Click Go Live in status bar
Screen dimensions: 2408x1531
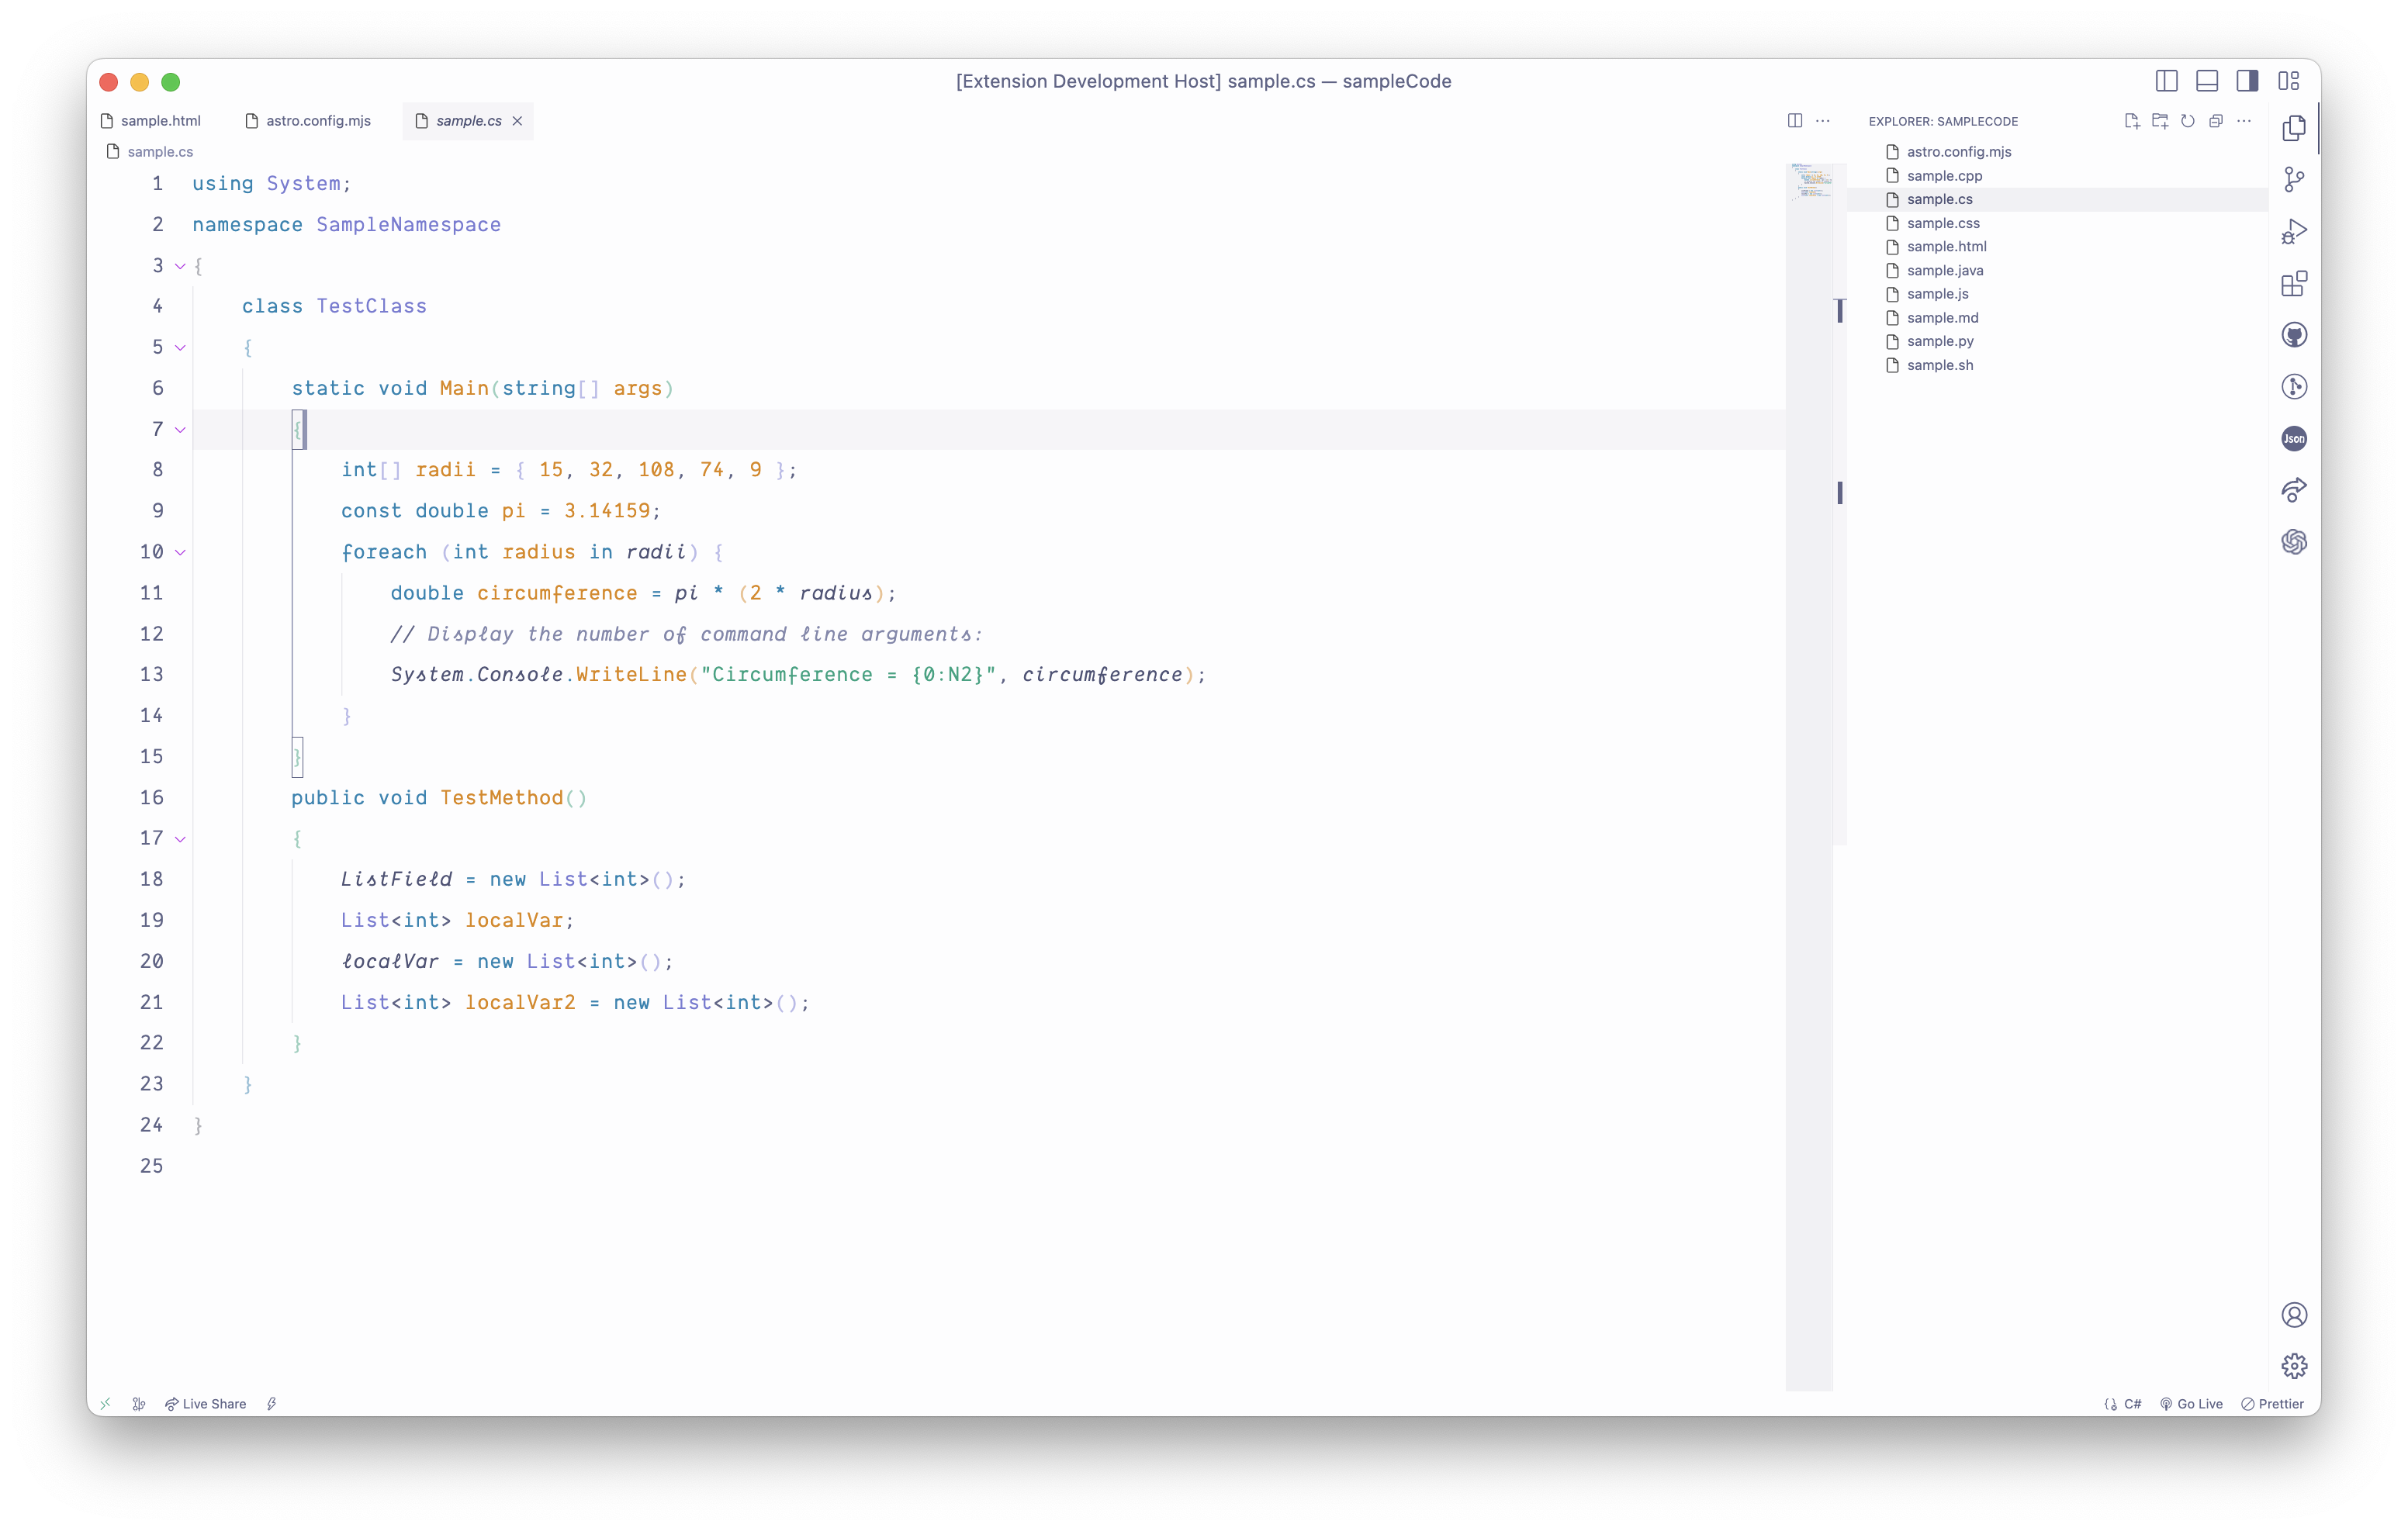click(x=2191, y=1404)
